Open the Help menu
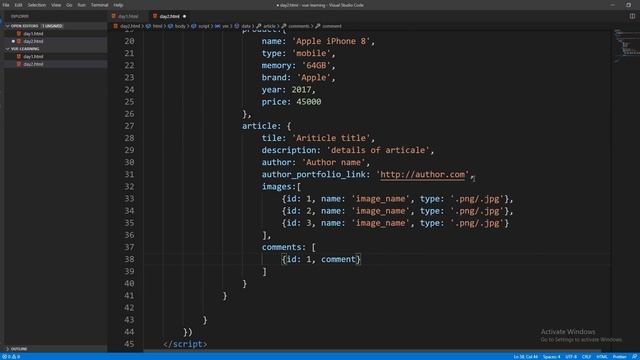This screenshot has height=360, width=640. click(118, 5)
